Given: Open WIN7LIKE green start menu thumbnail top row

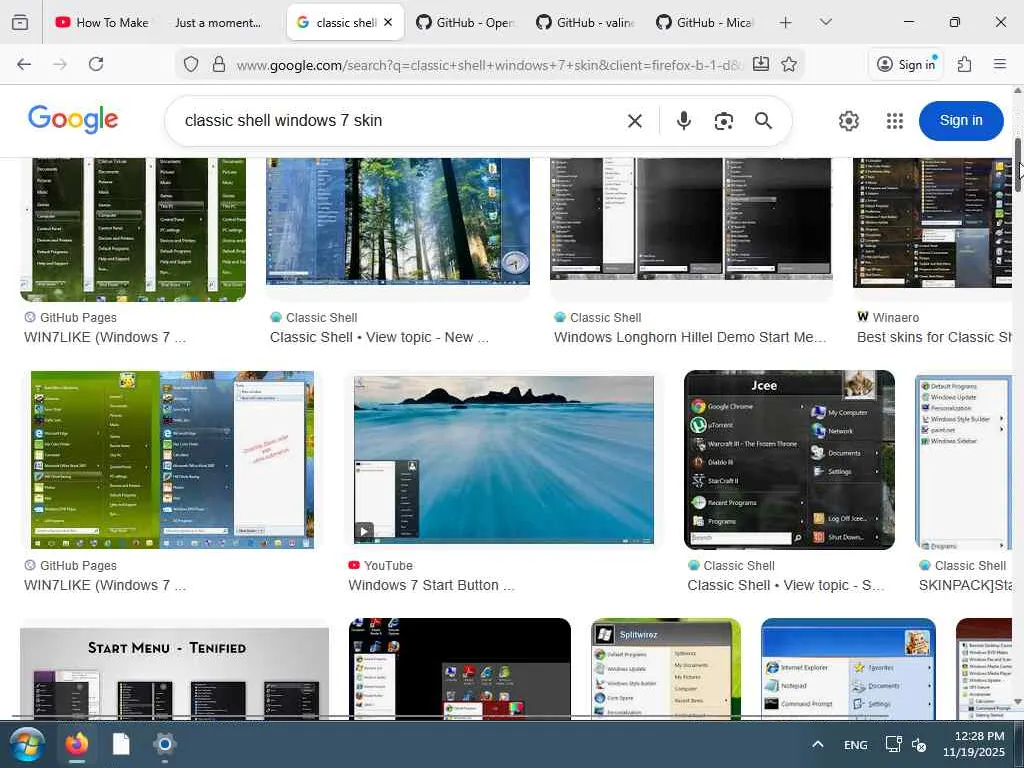Looking at the screenshot, I should [133, 229].
